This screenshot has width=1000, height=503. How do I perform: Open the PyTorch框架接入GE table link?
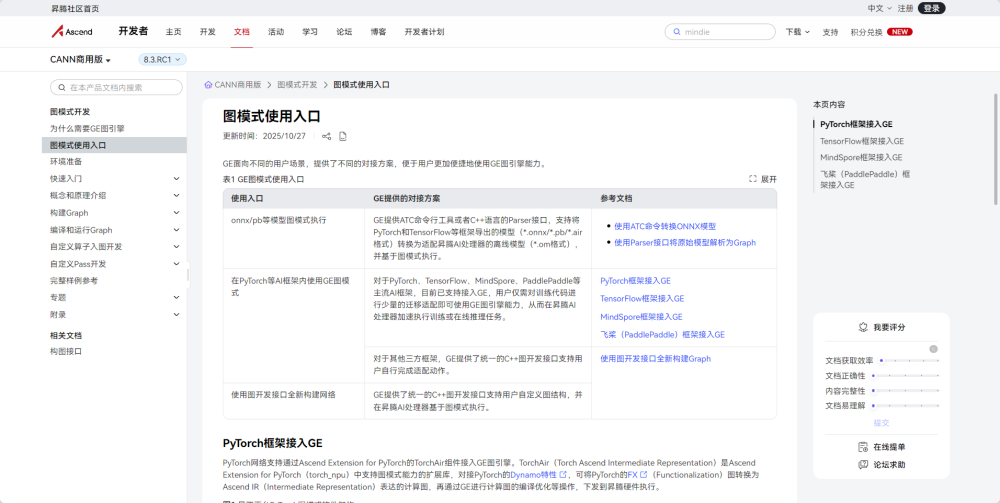(x=635, y=281)
